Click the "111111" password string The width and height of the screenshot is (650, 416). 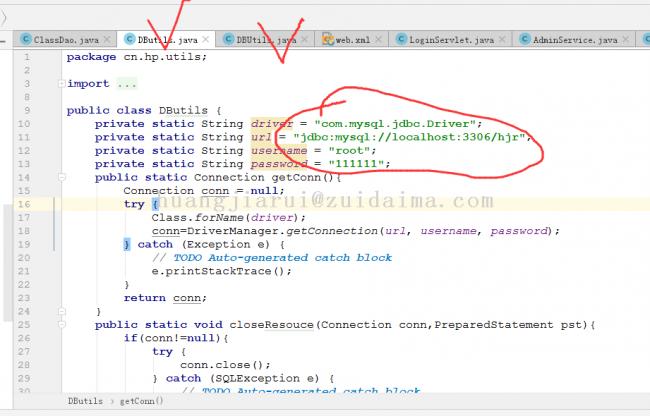click(x=357, y=164)
